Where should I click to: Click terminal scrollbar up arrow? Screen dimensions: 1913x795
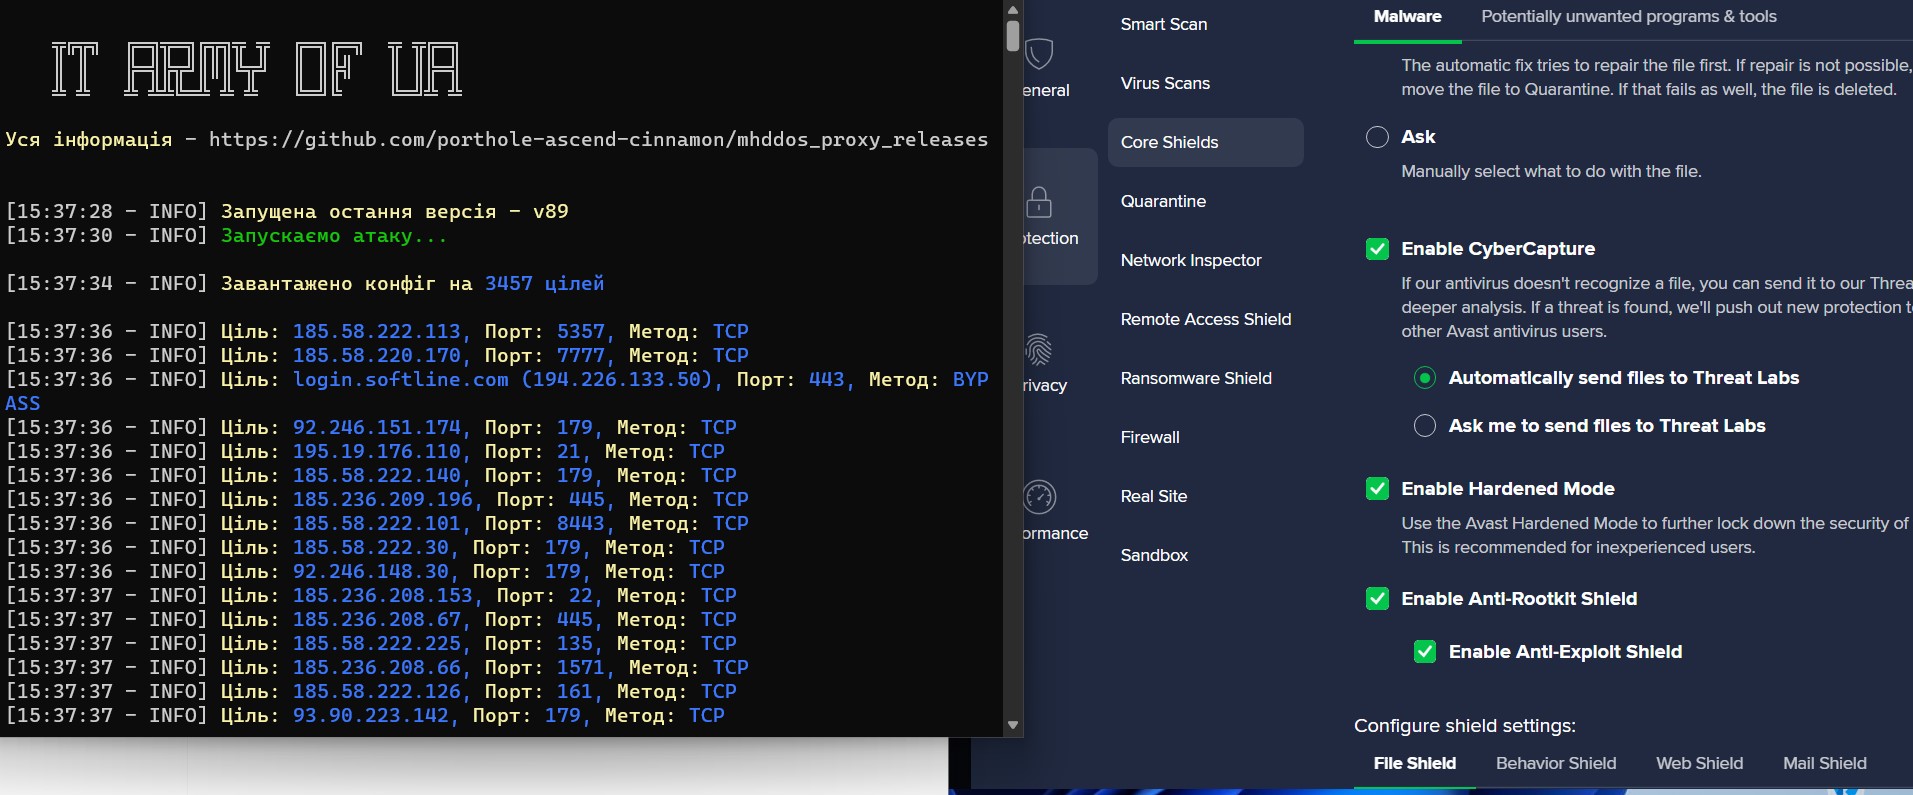[x=1013, y=10]
